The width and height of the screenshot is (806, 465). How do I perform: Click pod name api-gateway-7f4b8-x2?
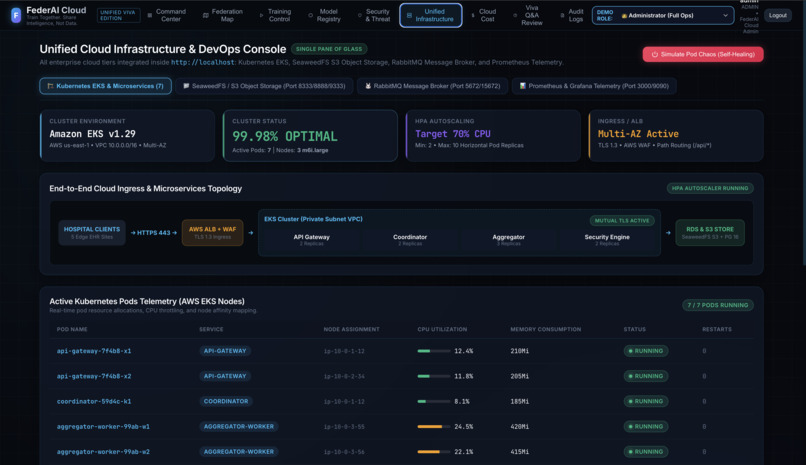[x=94, y=376]
